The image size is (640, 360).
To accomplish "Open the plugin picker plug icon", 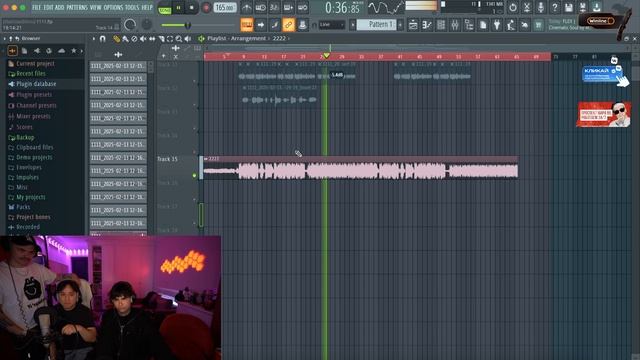I will [497, 25].
